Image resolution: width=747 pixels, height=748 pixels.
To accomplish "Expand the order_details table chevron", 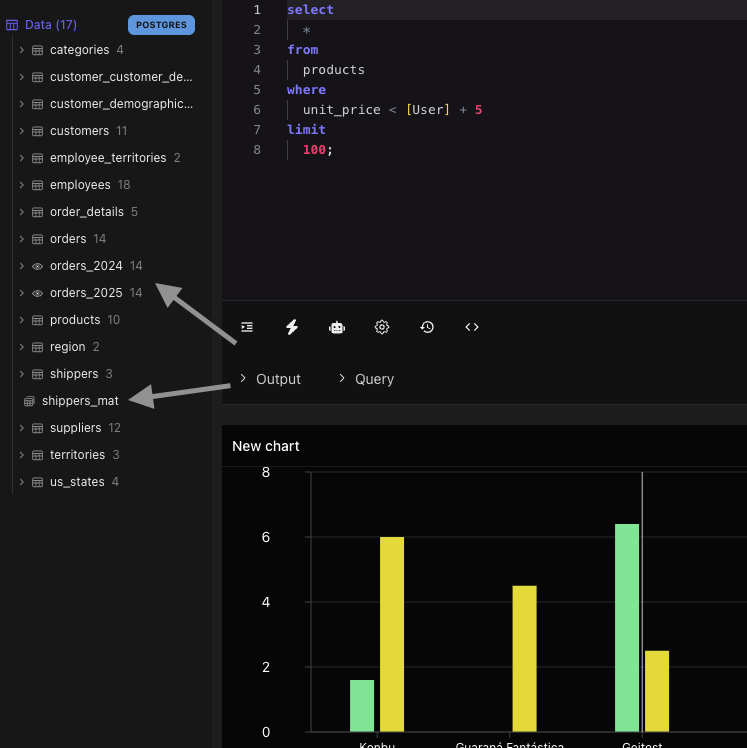I will (x=21, y=212).
